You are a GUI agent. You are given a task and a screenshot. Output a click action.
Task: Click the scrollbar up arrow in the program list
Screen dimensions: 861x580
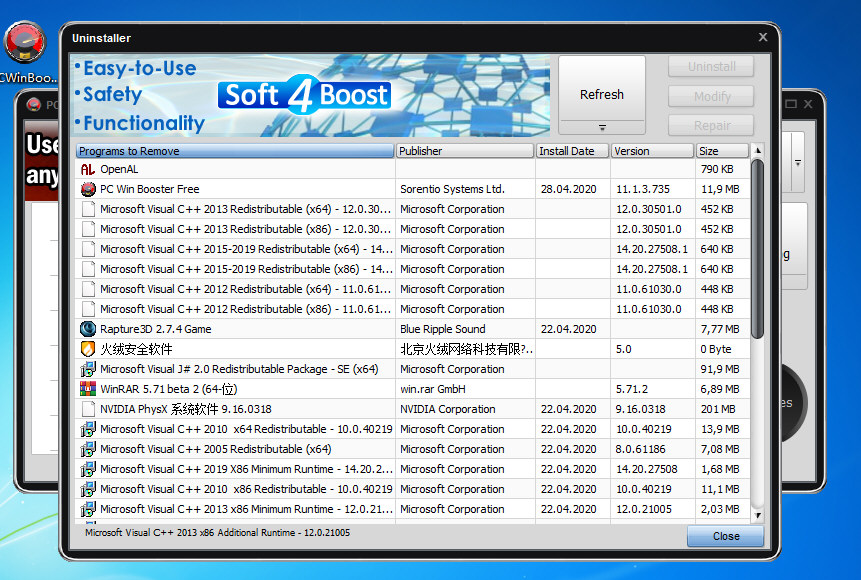point(758,150)
